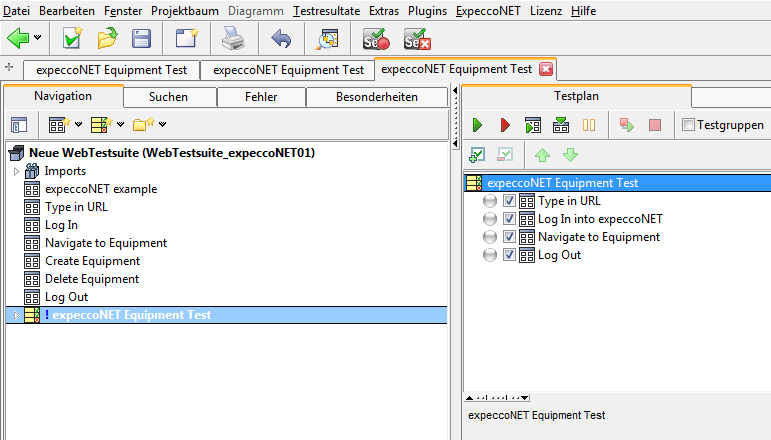The width and height of the screenshot is (771, 440).
Task: Uncheck the Log Out test step
Action: click(x=509, y=255)
